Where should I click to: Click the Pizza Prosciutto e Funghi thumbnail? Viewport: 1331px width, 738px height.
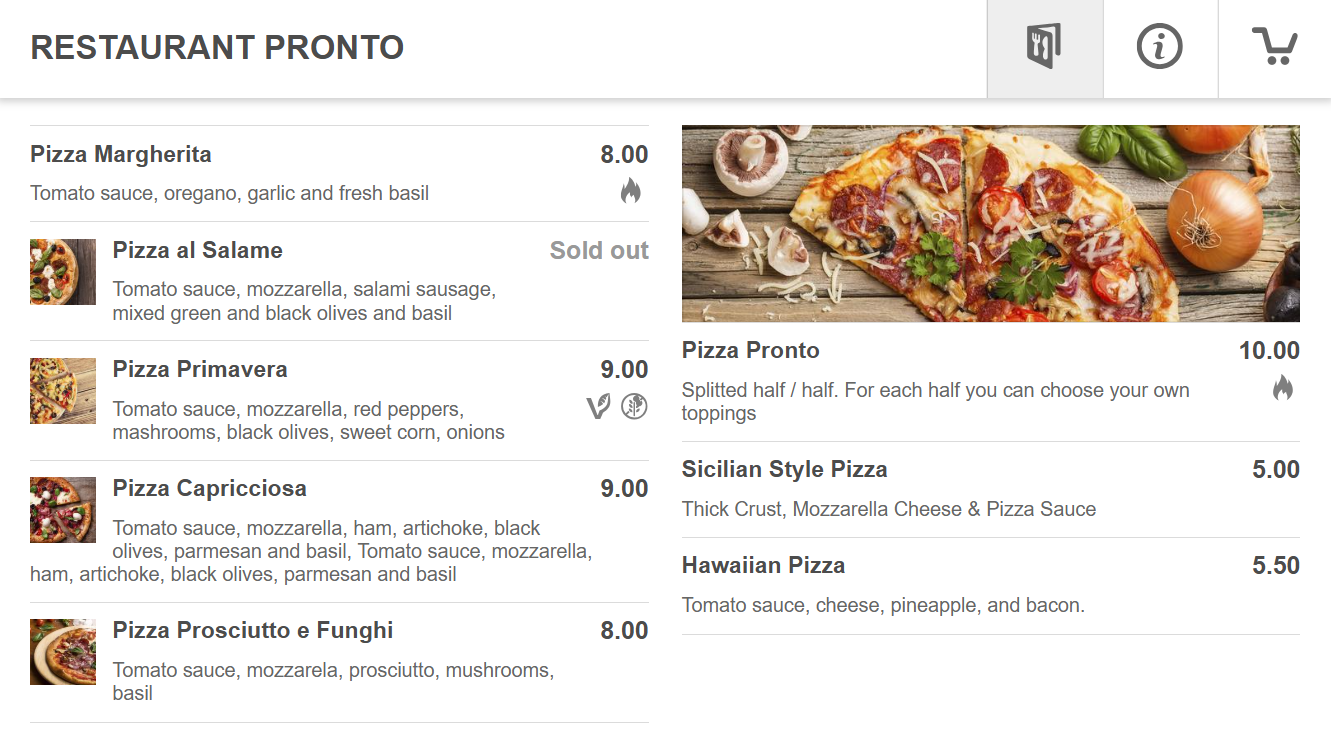pyautogui.click(x=62, y=651)
